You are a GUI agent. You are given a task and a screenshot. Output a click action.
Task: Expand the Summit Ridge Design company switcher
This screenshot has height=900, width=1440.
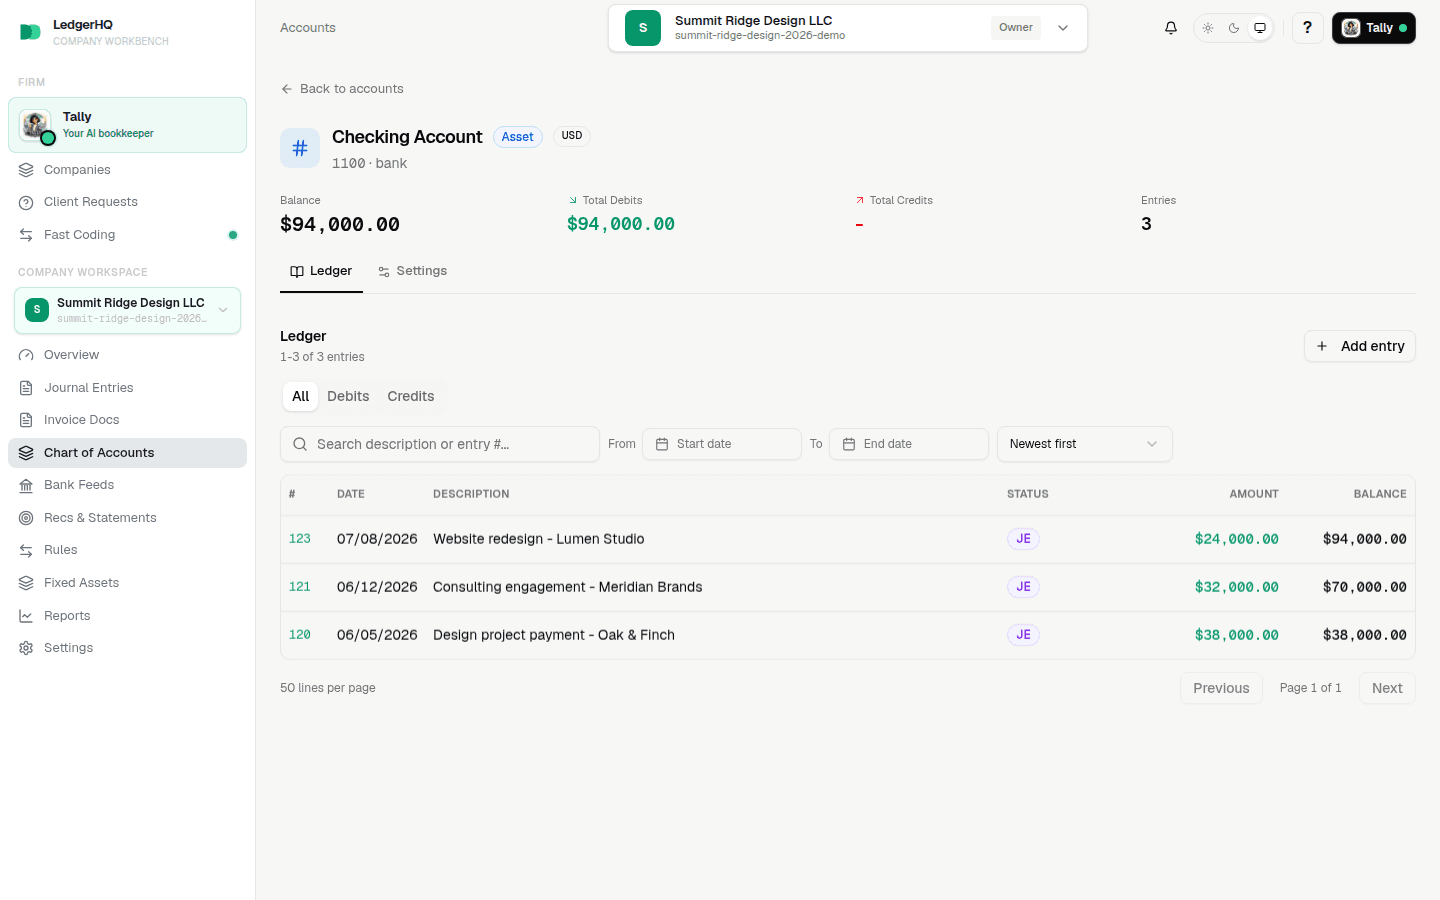click(x=847, y=28)
